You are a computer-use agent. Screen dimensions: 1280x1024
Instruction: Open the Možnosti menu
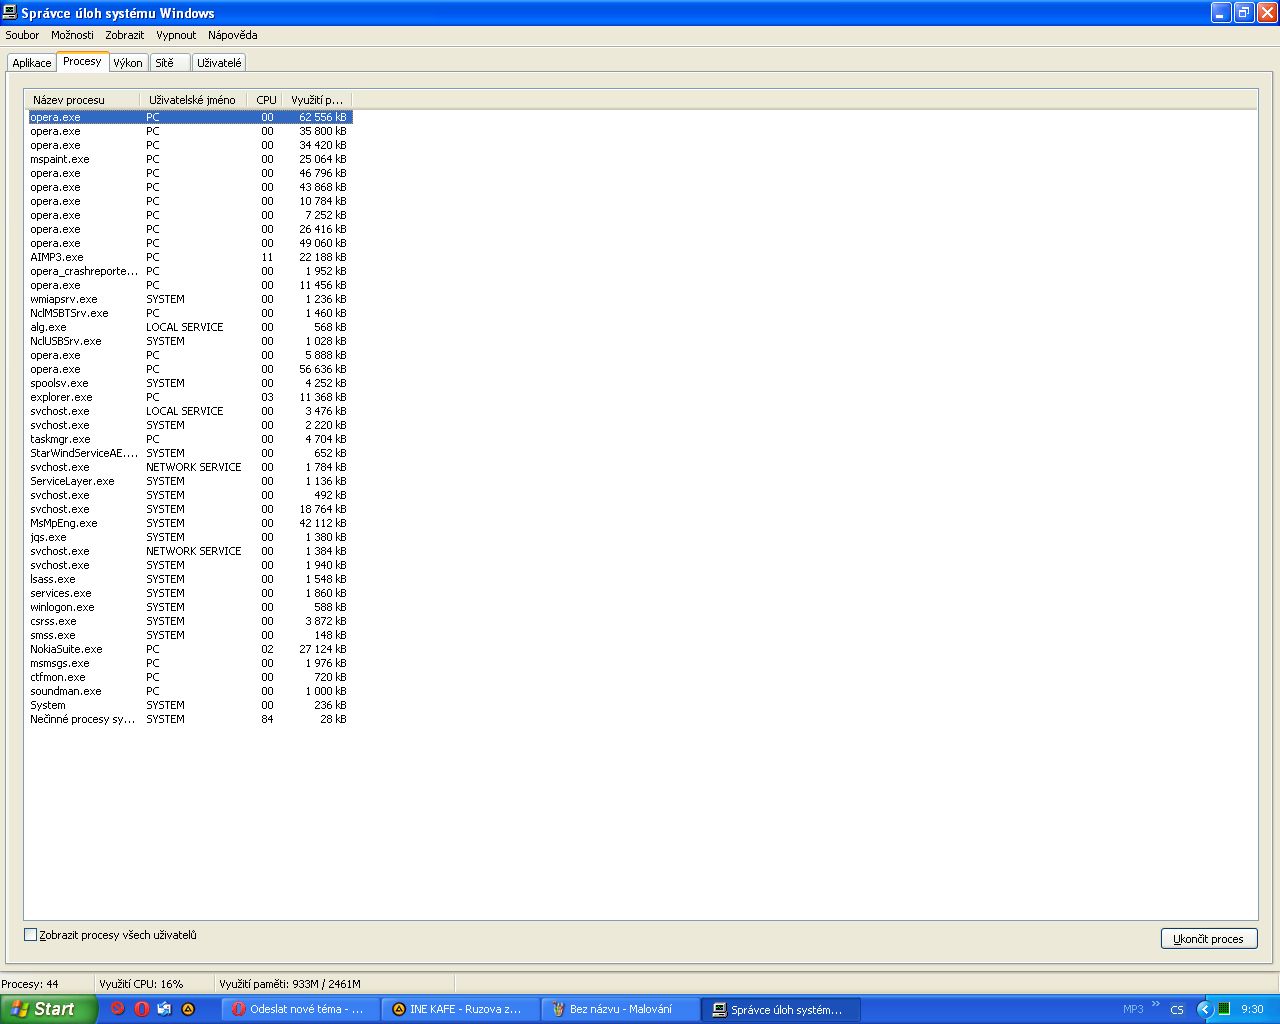pyautogui.click(x=72, y=35)
